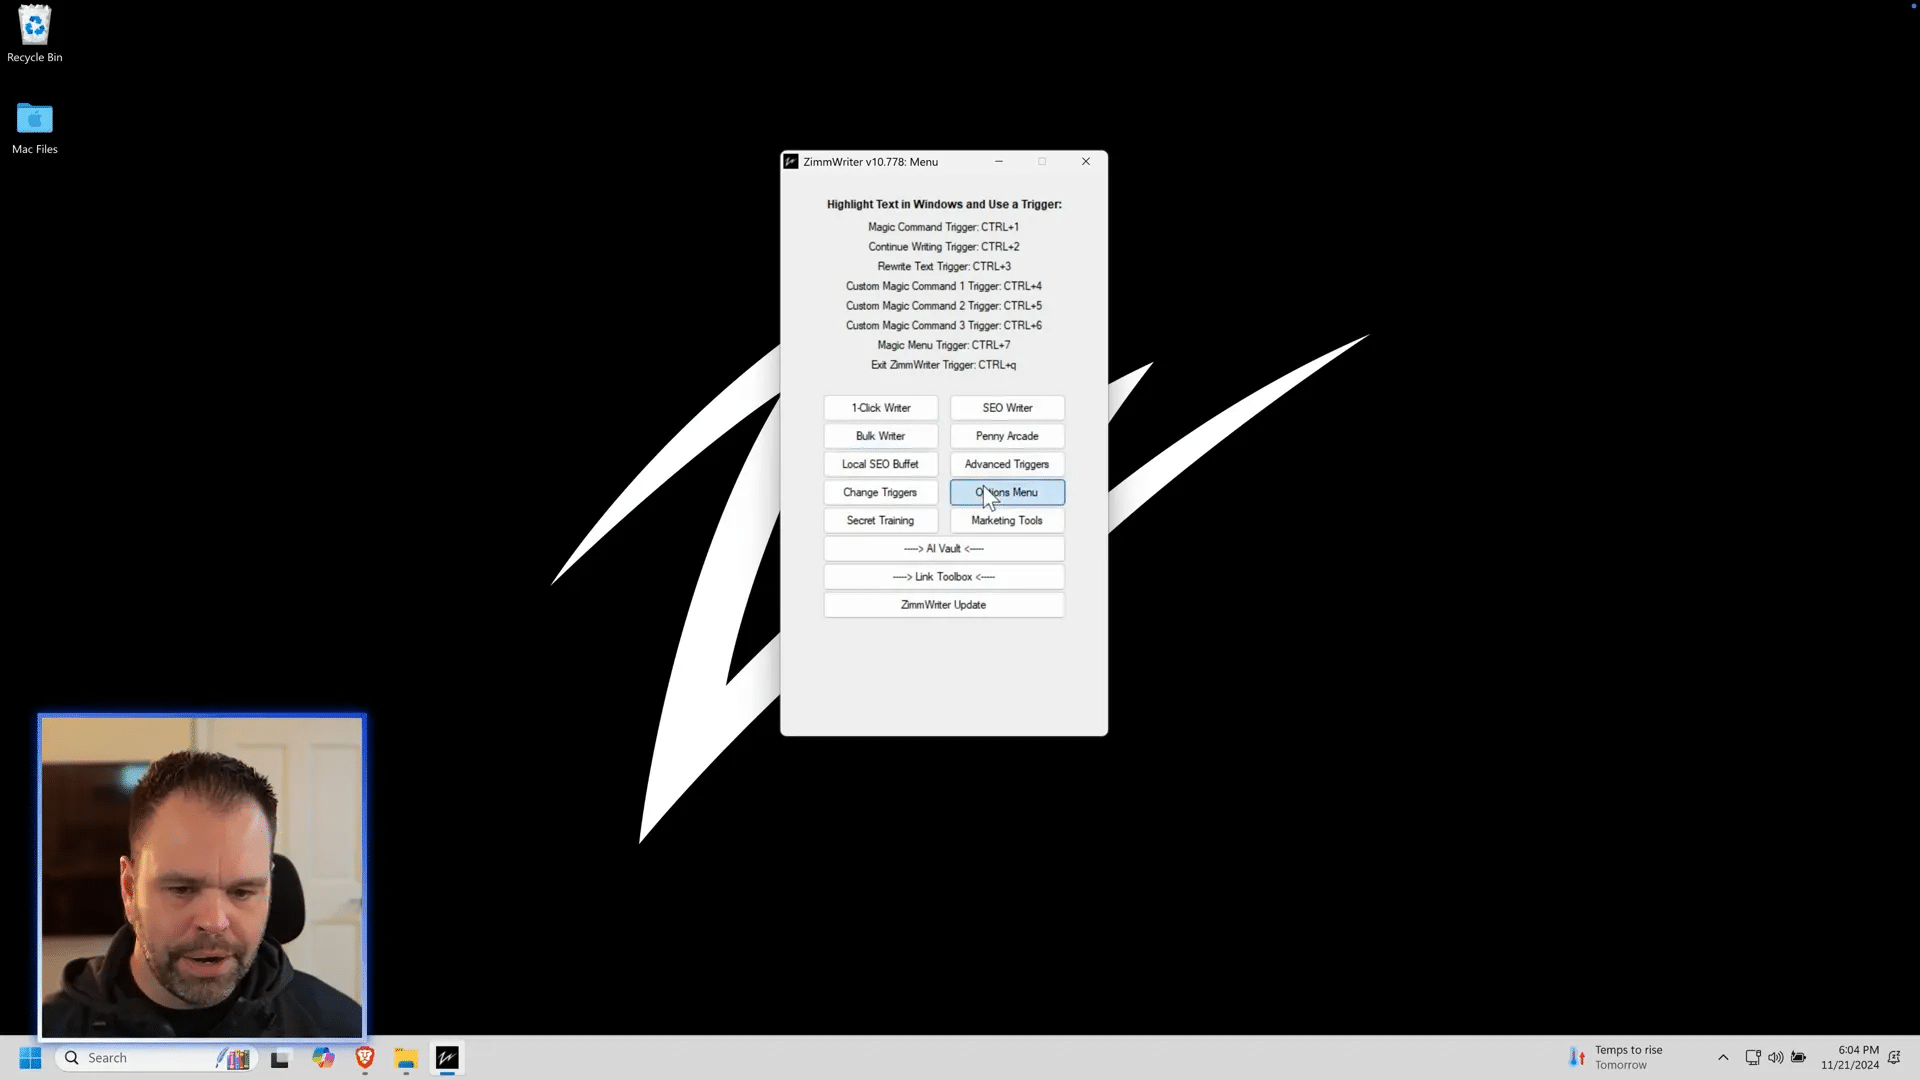This screenshot has height=1080, width=1920.
Task: Select the Mac Files desktop folder
Action: tap(35, 128)
